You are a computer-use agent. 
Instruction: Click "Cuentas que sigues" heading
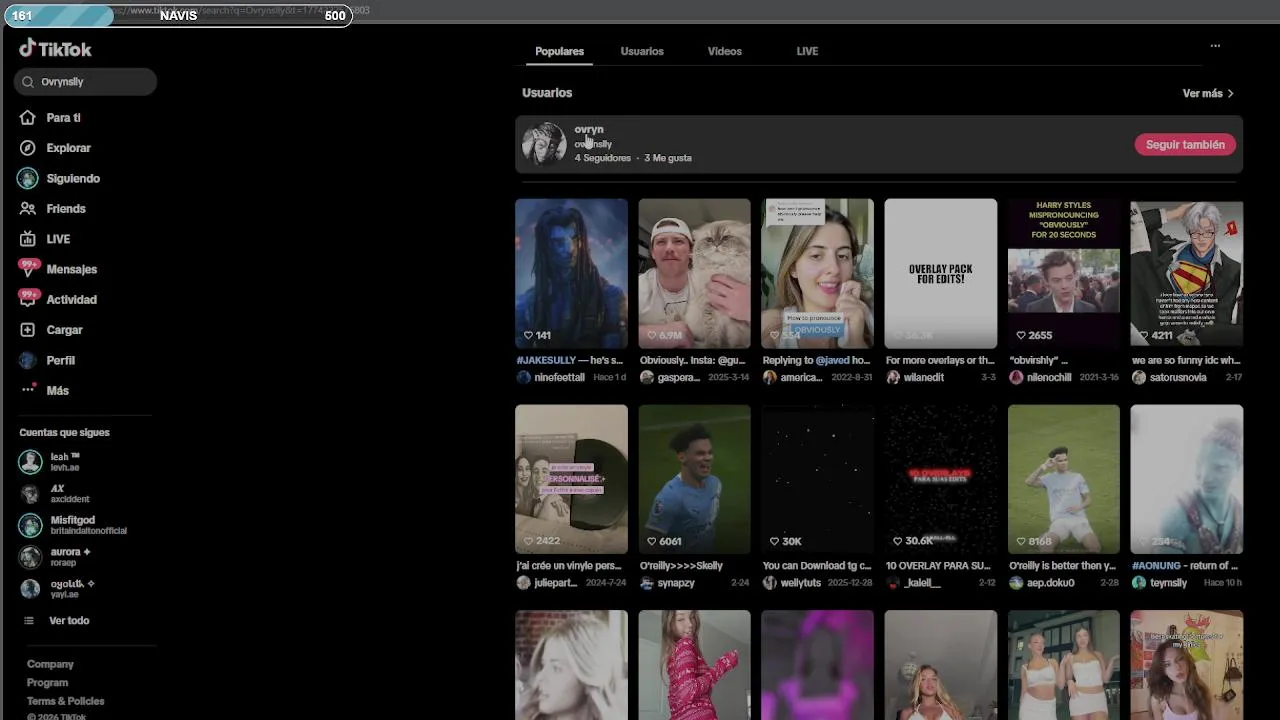pyautogui.click(x=64, y=433)
